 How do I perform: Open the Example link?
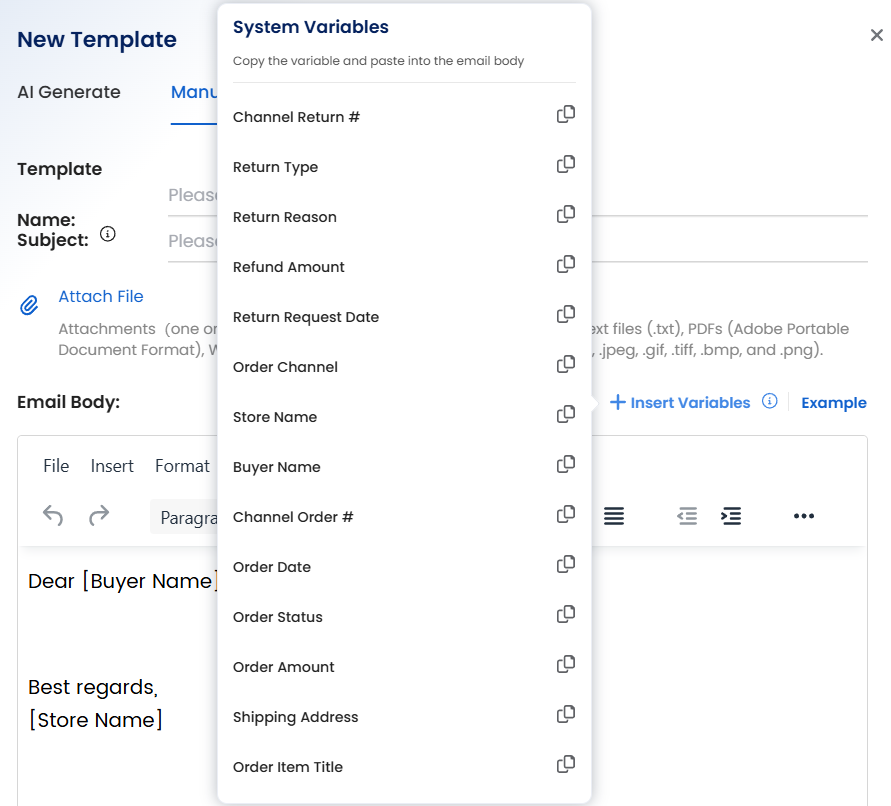coord(833,403)
